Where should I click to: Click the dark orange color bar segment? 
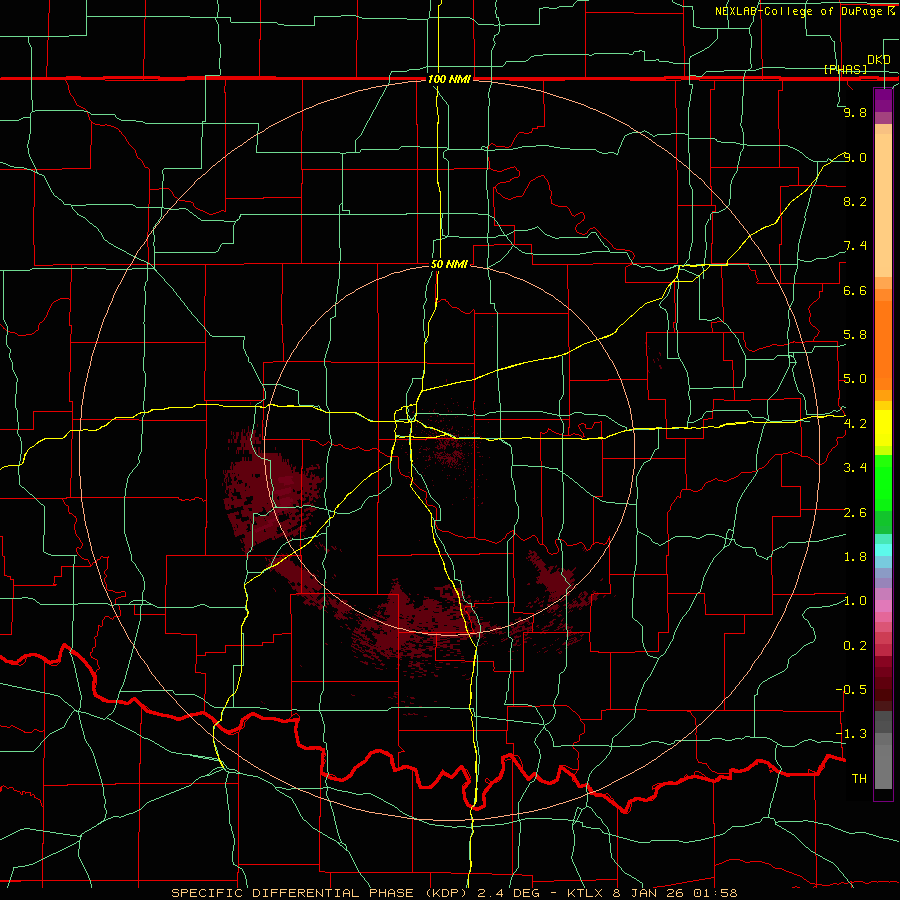coord(883,345)
